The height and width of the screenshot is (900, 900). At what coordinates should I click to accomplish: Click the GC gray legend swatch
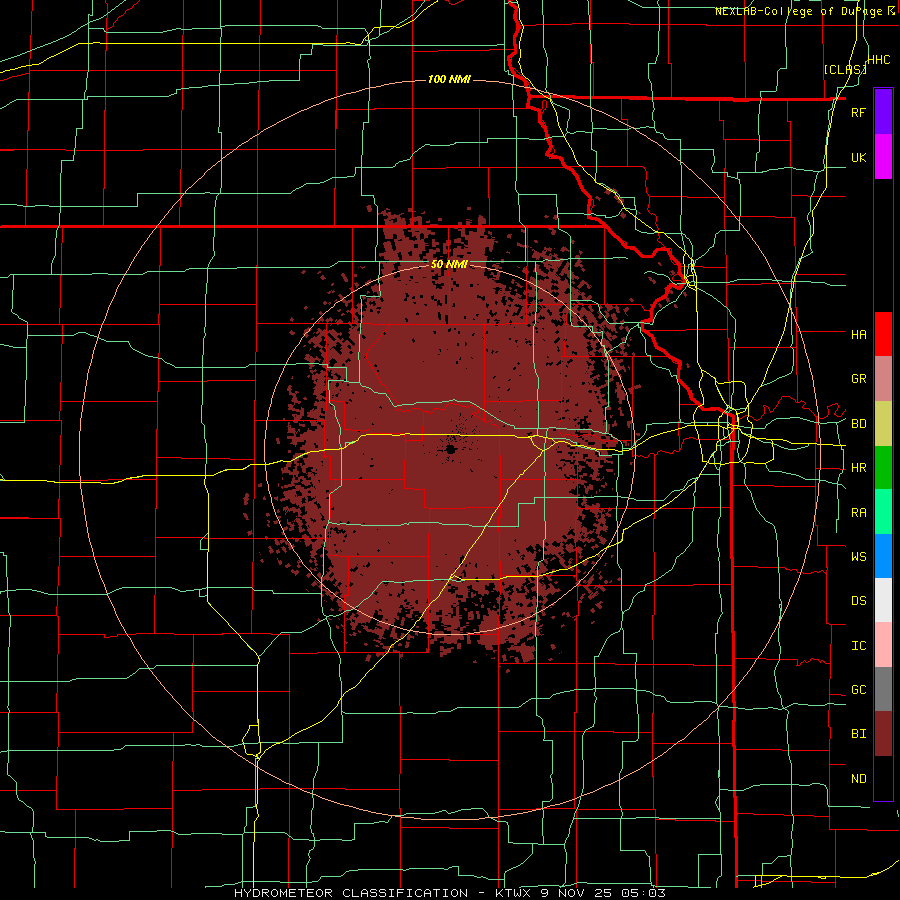point(883,689)
